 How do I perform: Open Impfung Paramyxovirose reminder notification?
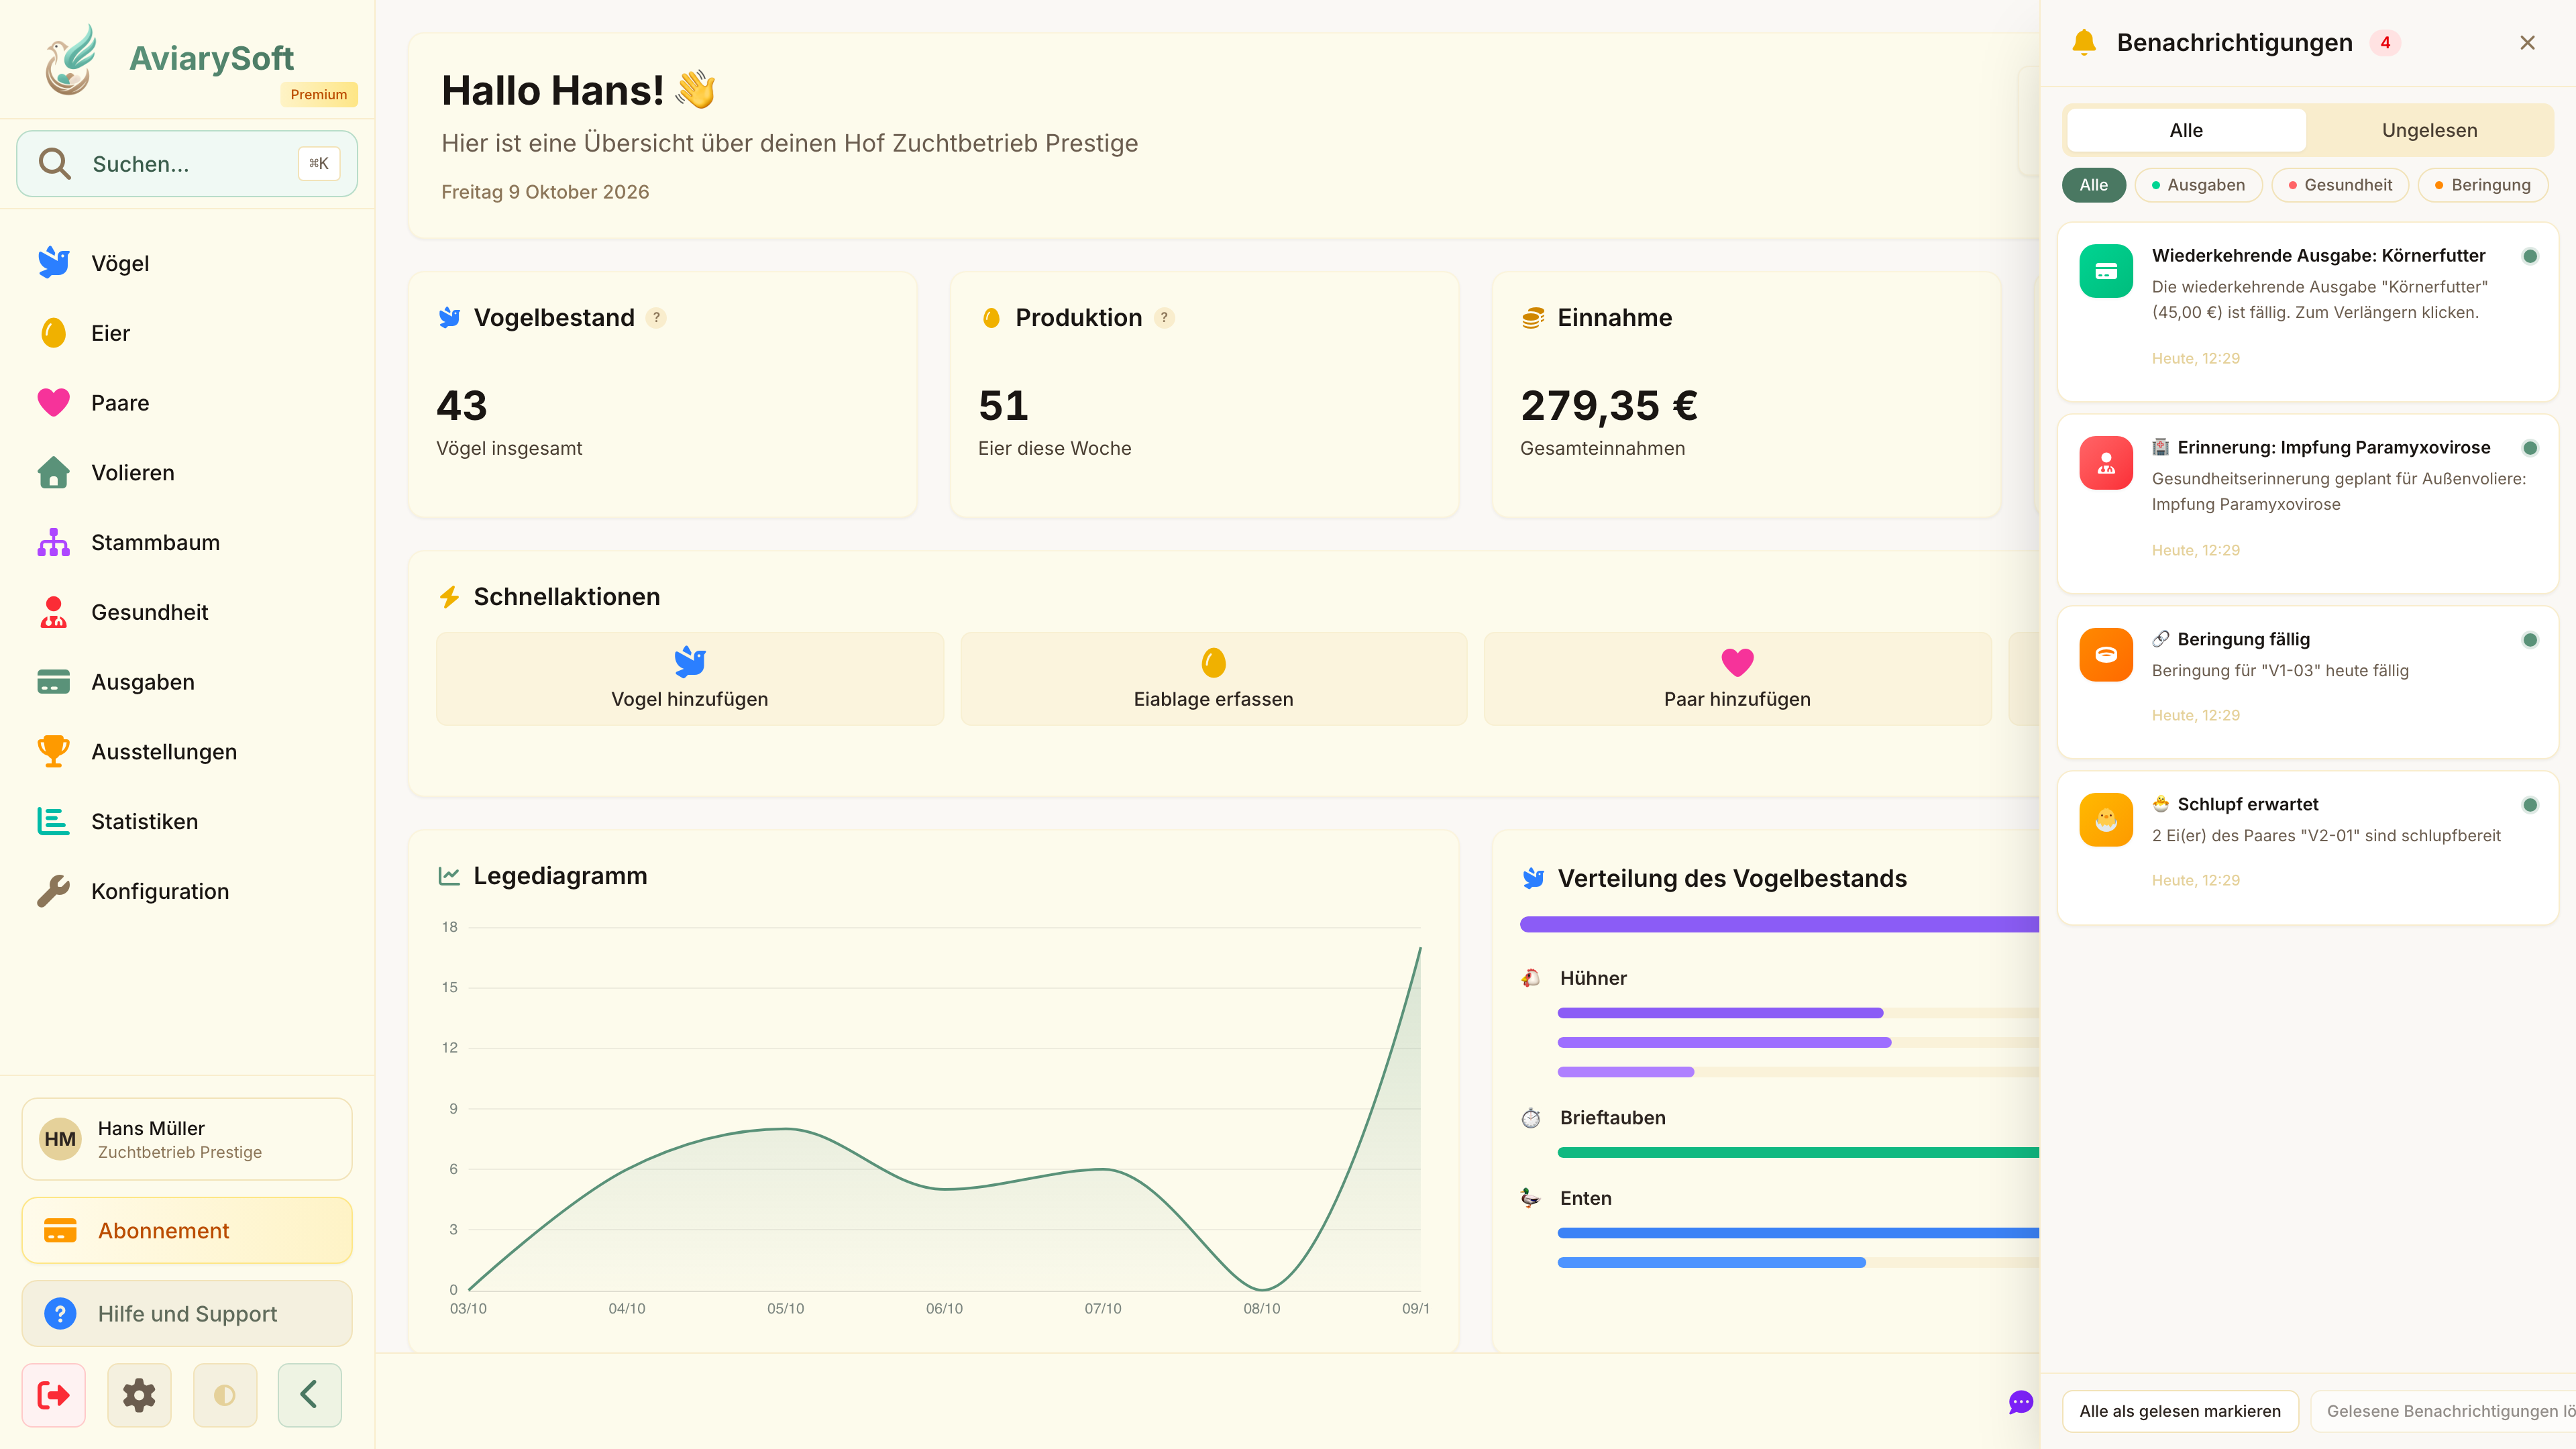pos(2308,504)
